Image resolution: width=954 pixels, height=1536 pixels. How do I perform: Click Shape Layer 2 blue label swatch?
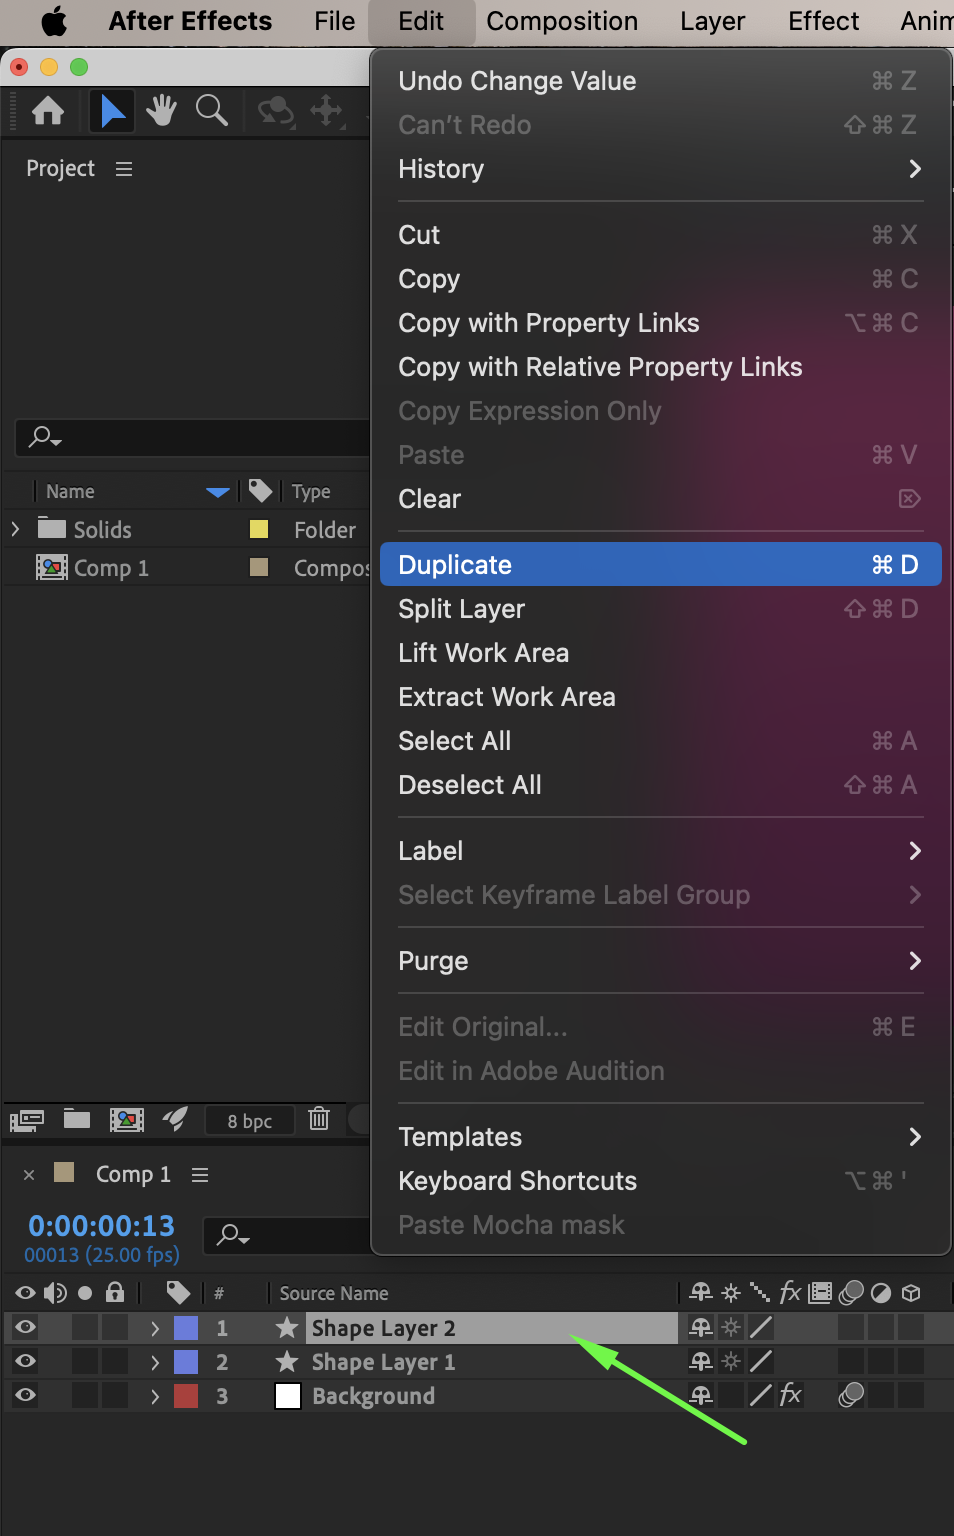point(186,1327)
